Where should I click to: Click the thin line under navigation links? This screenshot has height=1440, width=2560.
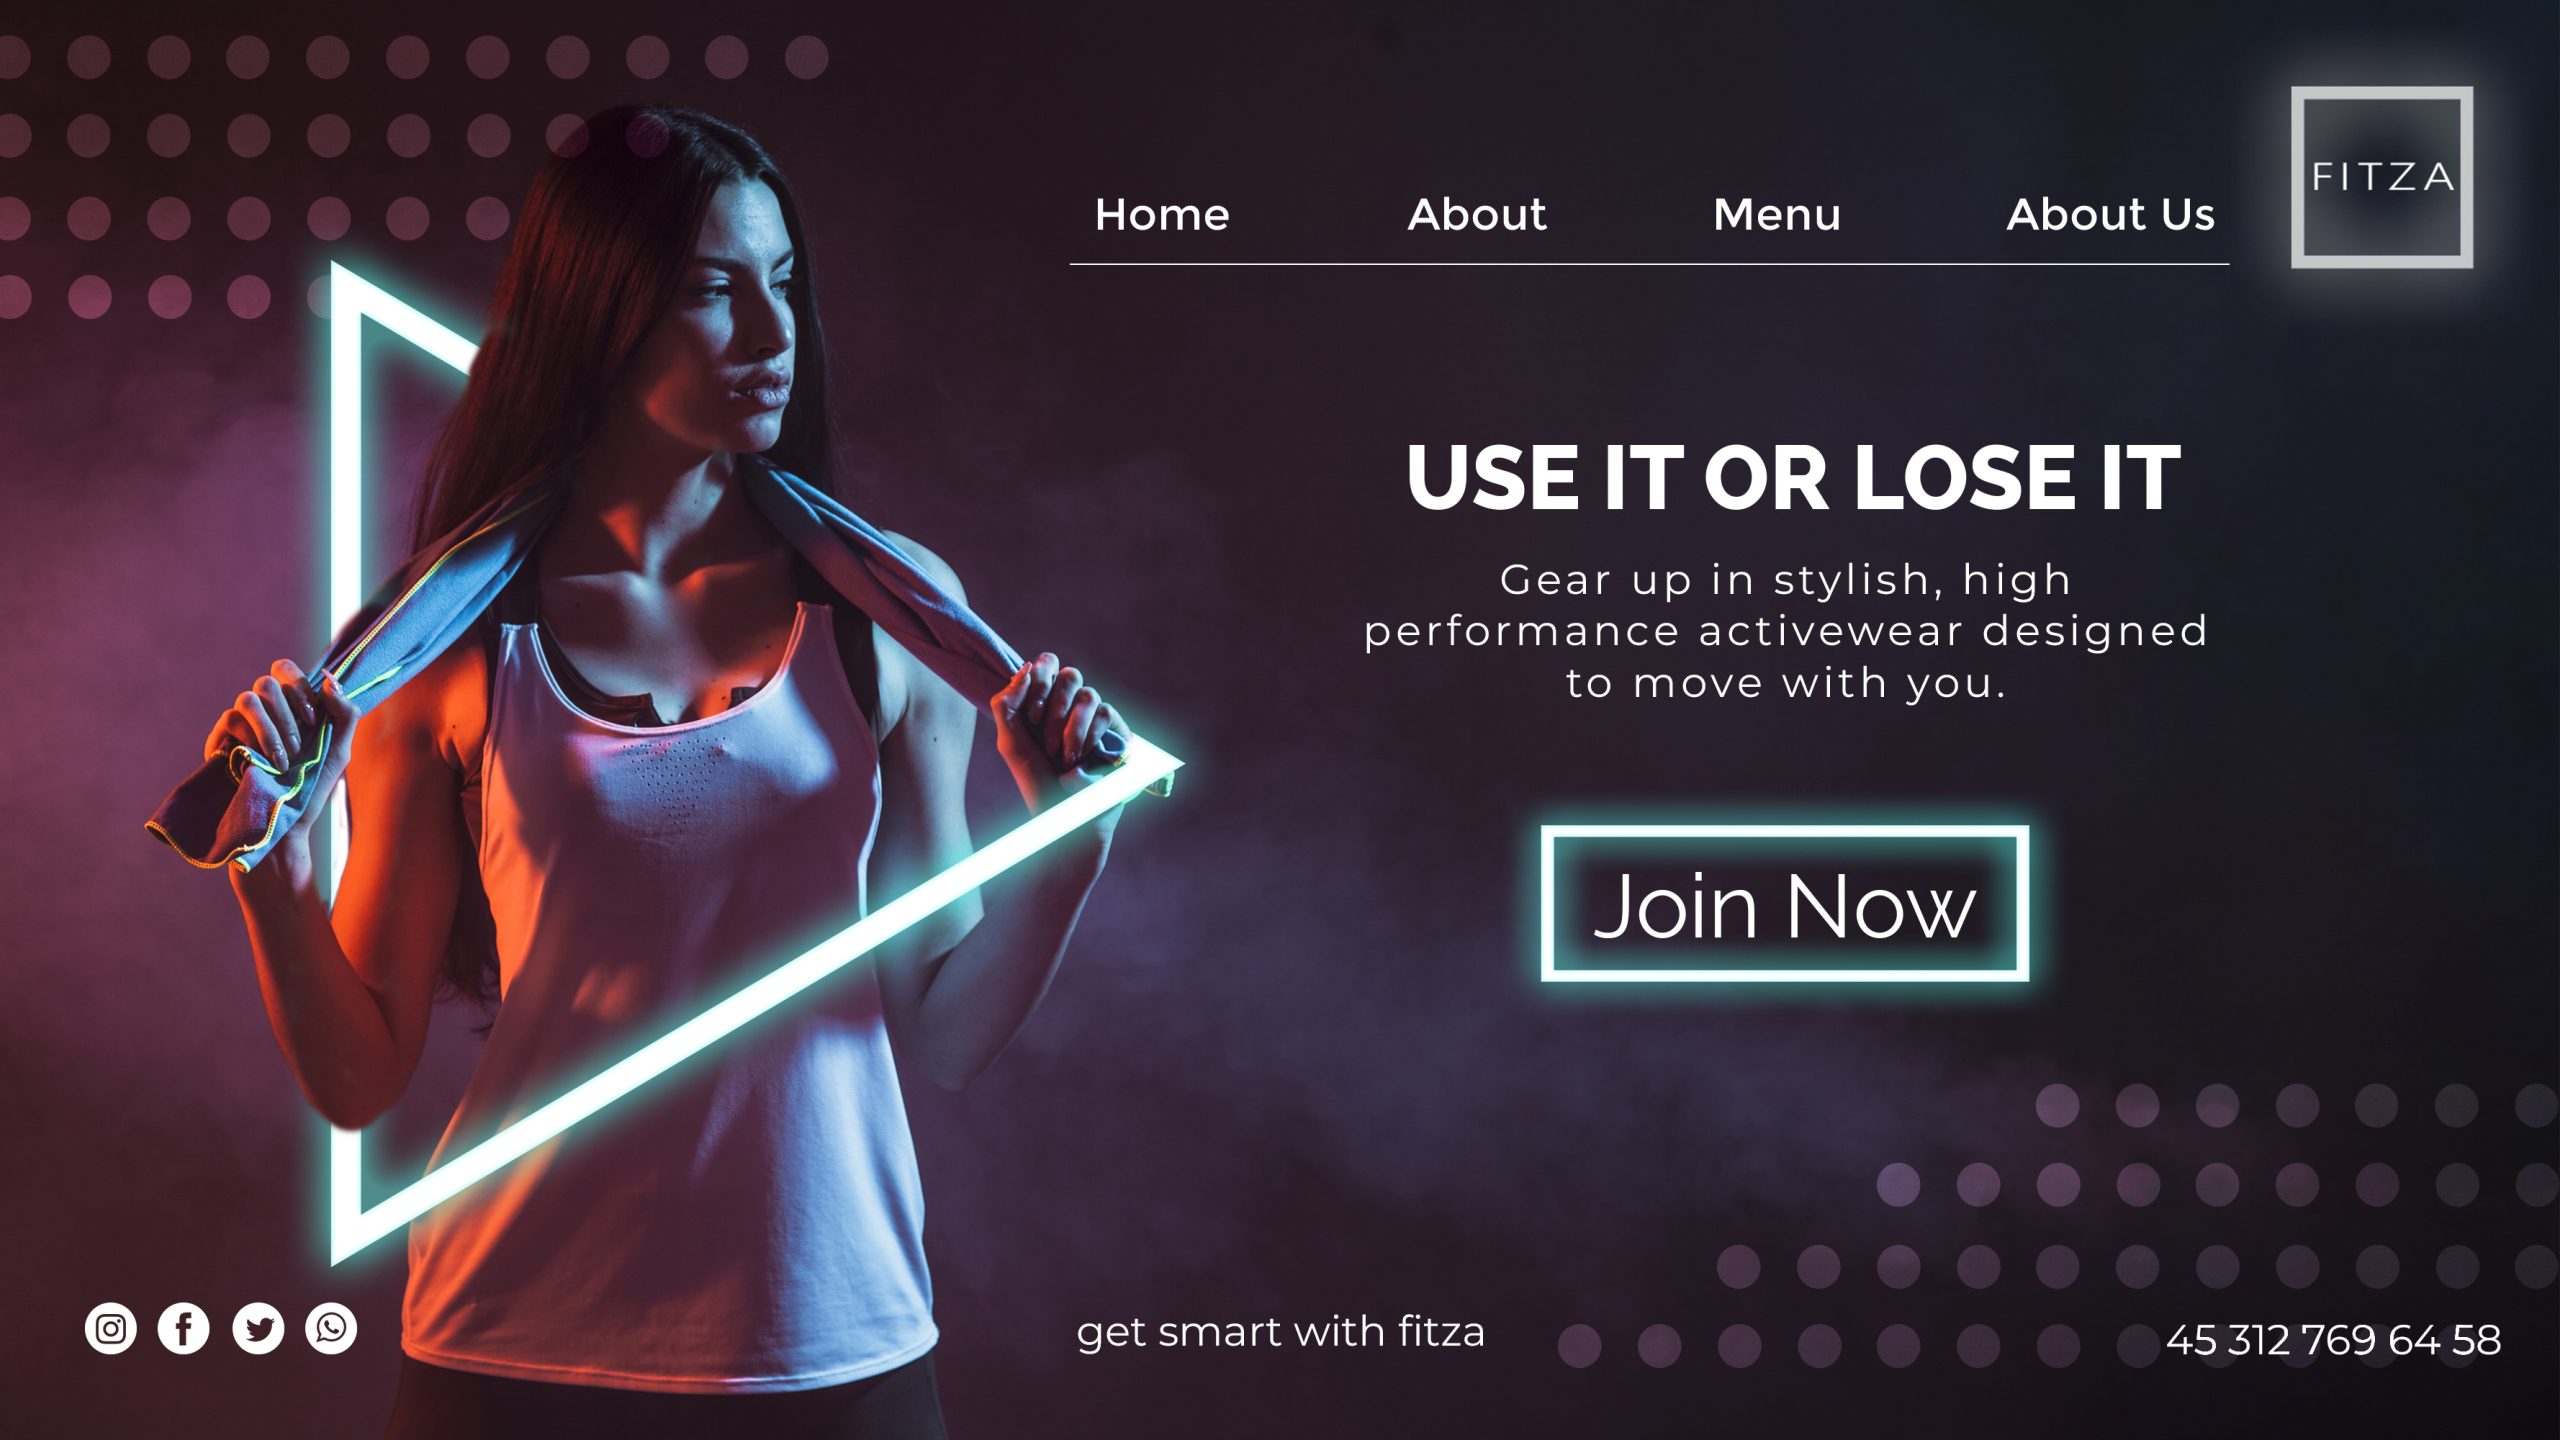1649,264
